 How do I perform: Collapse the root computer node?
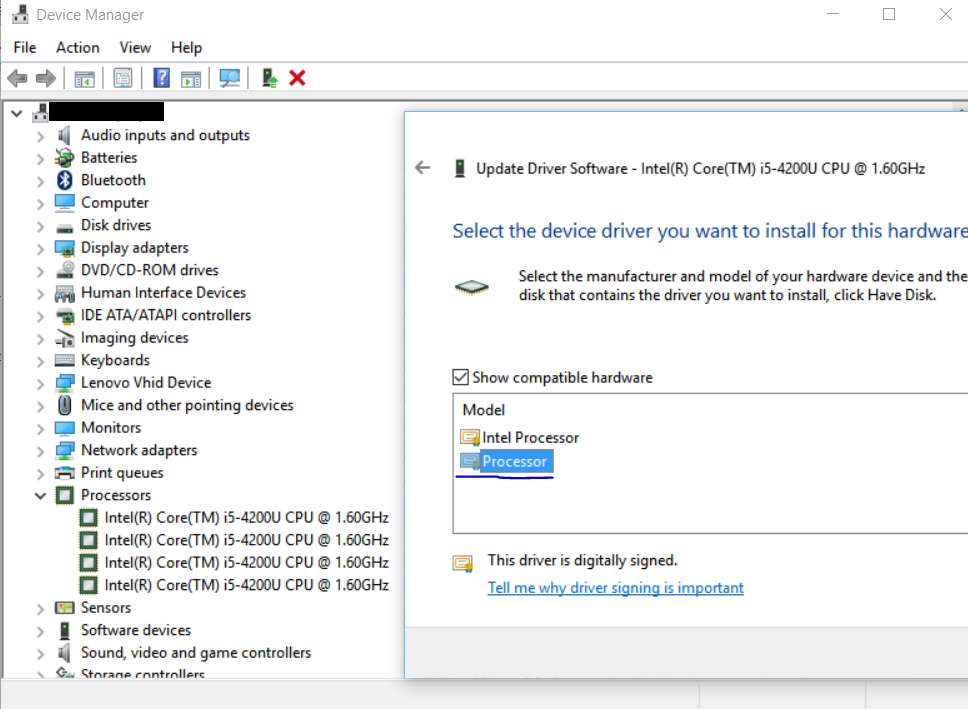(17, 113)
